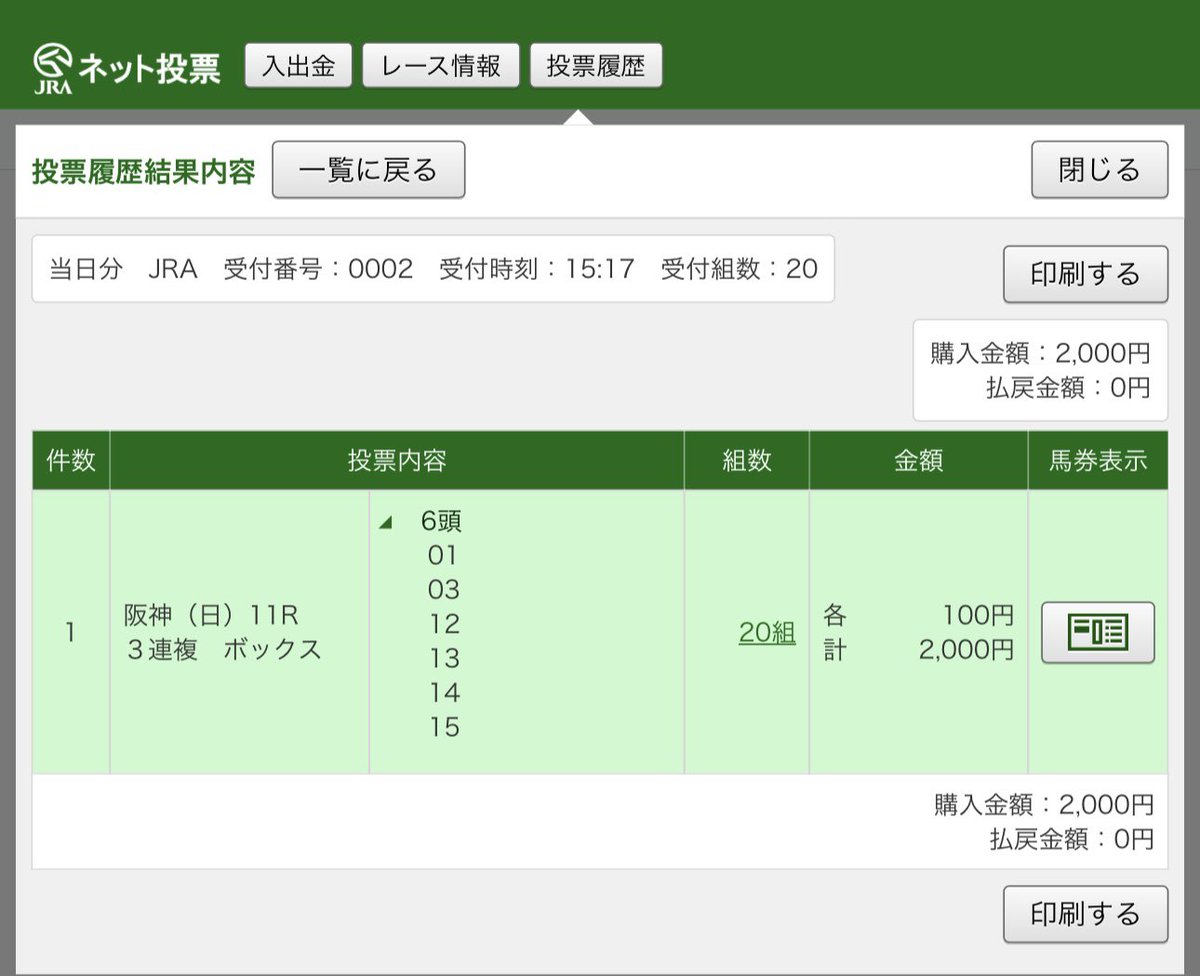This screenshot has height=976, width=1200.
Task: Select row number 1 cell
Action: pyautogui.click(x=71, y=632)
